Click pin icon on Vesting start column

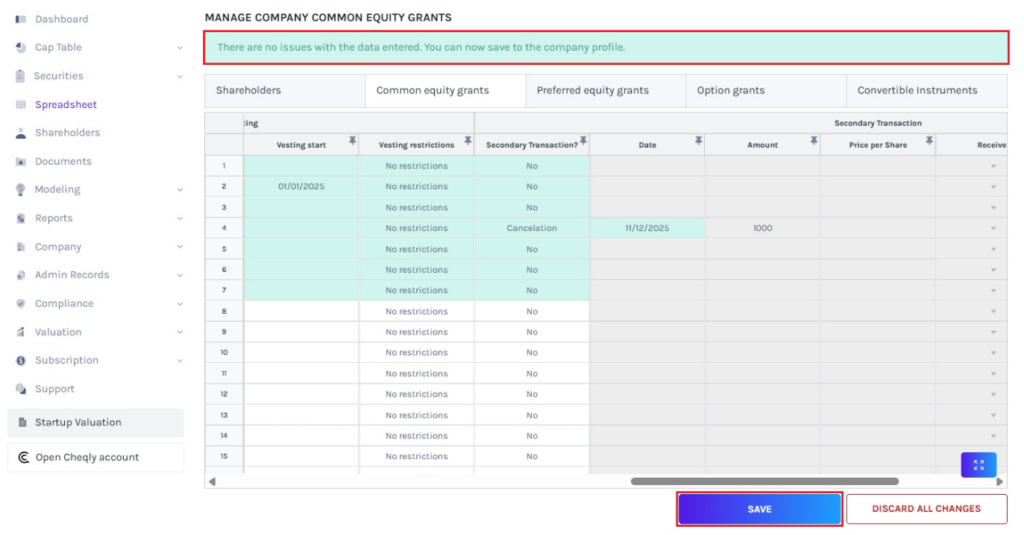click(x=352, y=142)
